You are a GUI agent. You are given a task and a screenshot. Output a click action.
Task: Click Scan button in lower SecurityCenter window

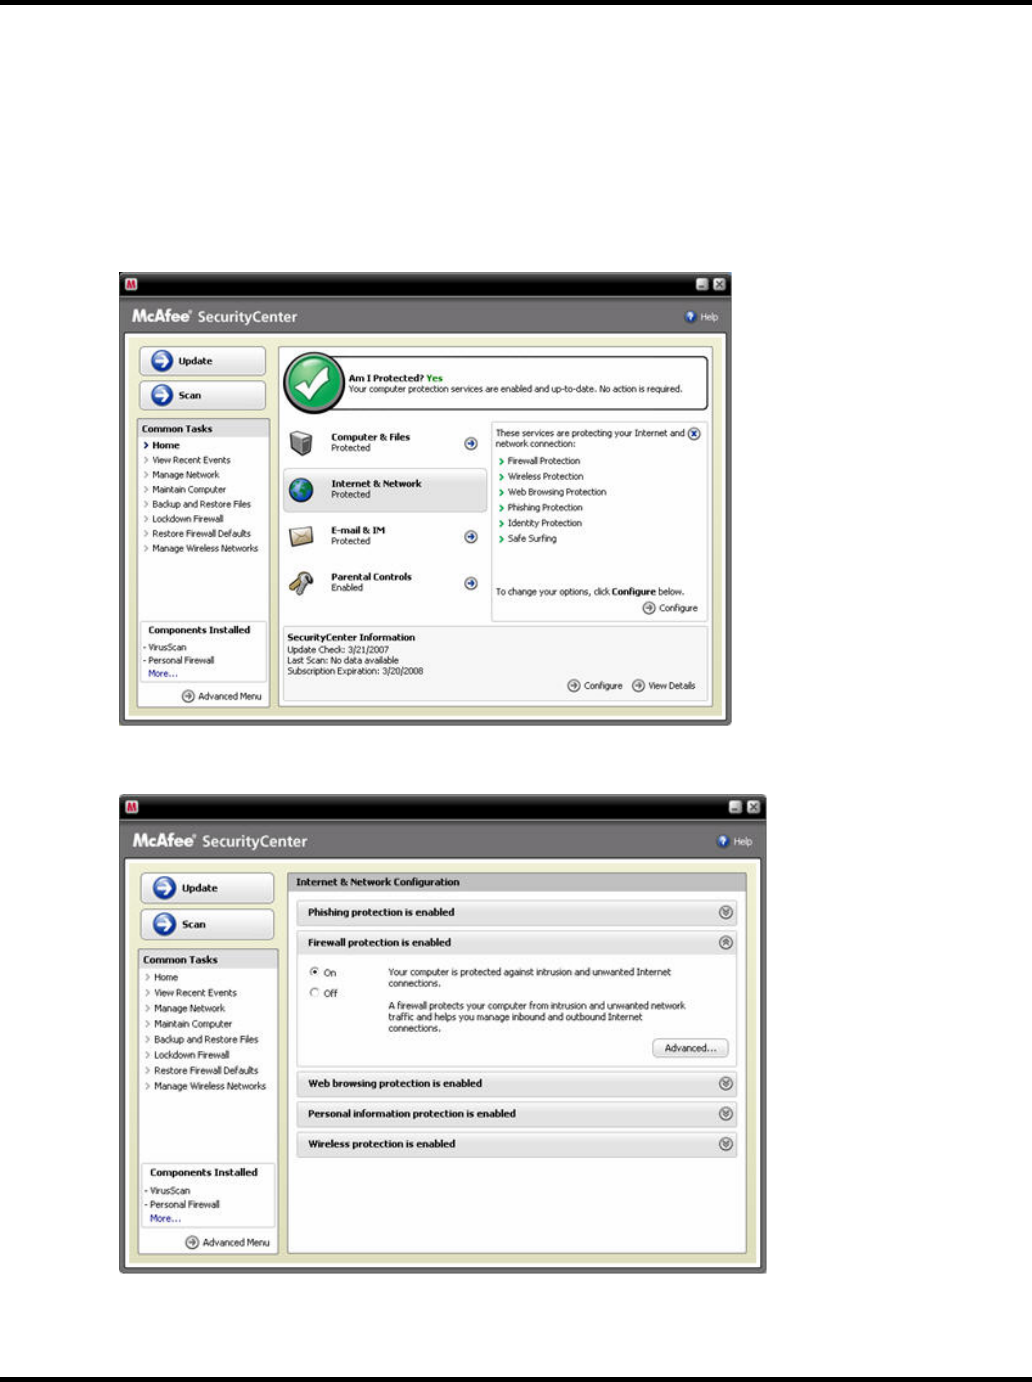(x=207, y=924)
